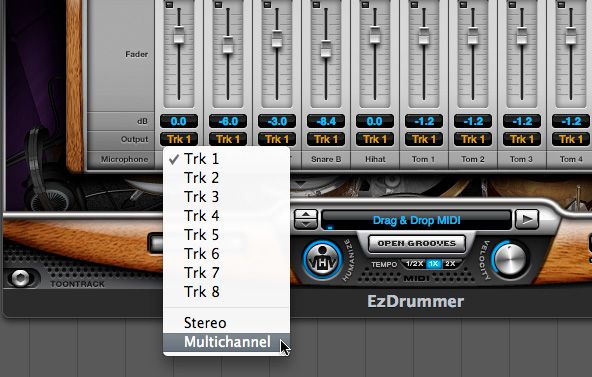Click the small square indicator above Hihat fader

[365, 5]
